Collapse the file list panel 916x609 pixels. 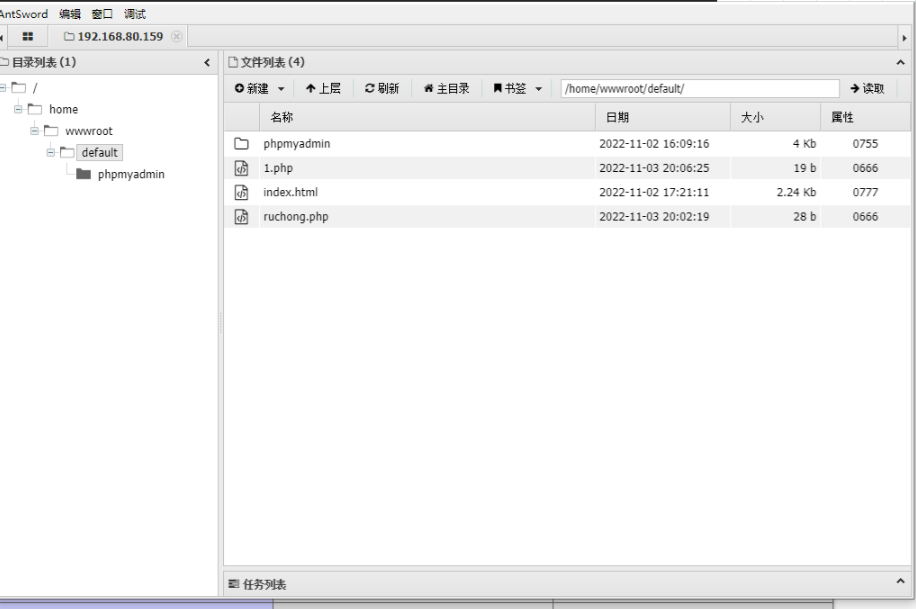[x=900, y=63]
